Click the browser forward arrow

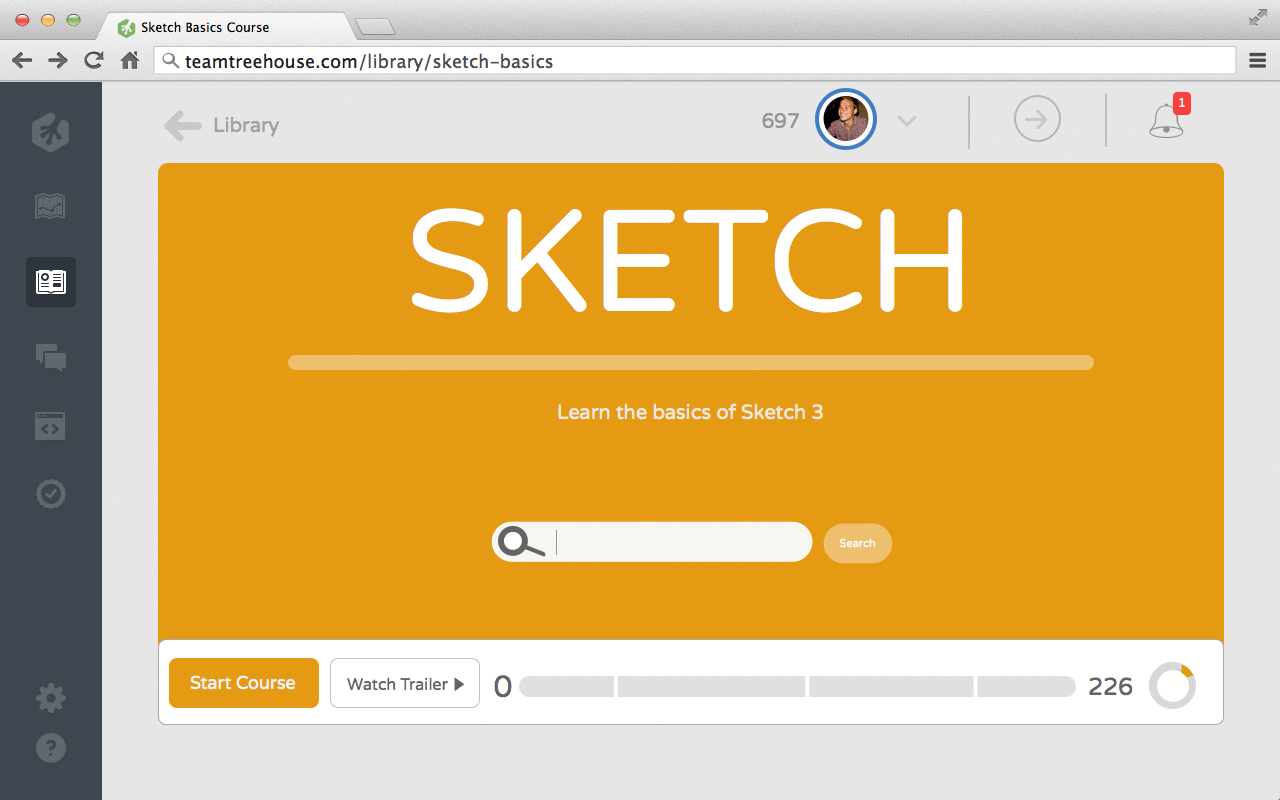58,61
